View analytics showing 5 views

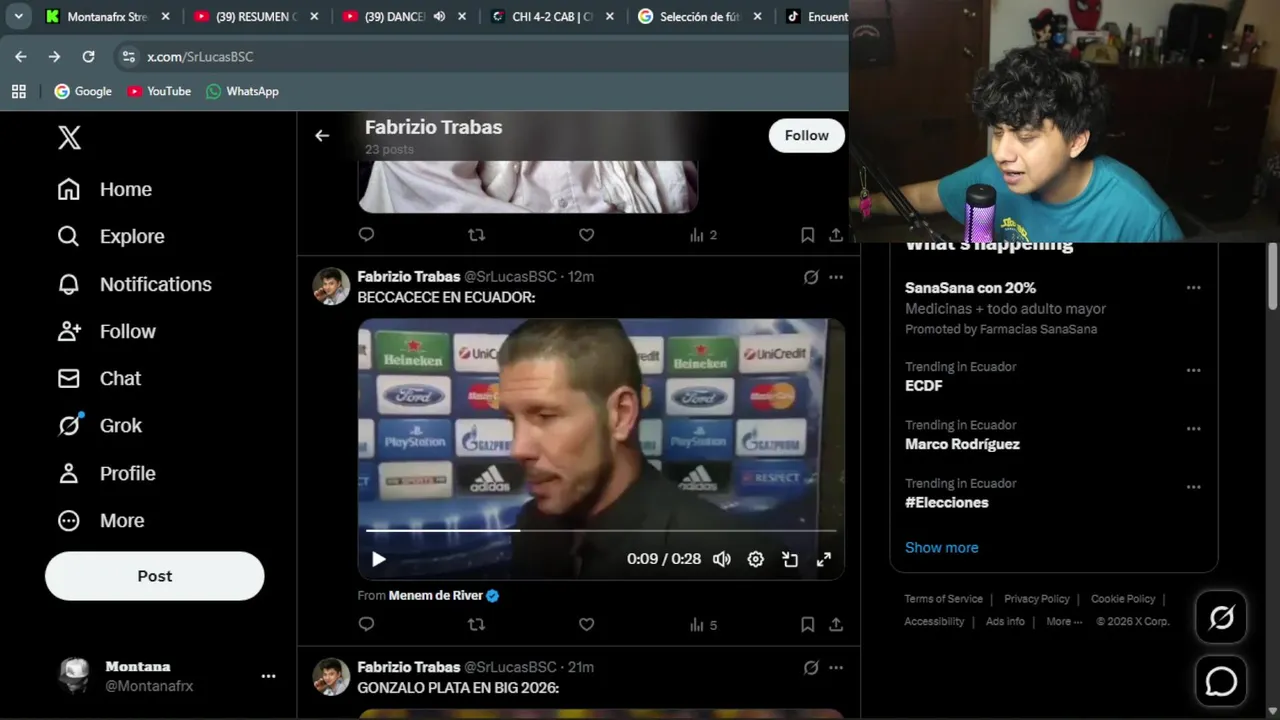click(x=703, y=625)
